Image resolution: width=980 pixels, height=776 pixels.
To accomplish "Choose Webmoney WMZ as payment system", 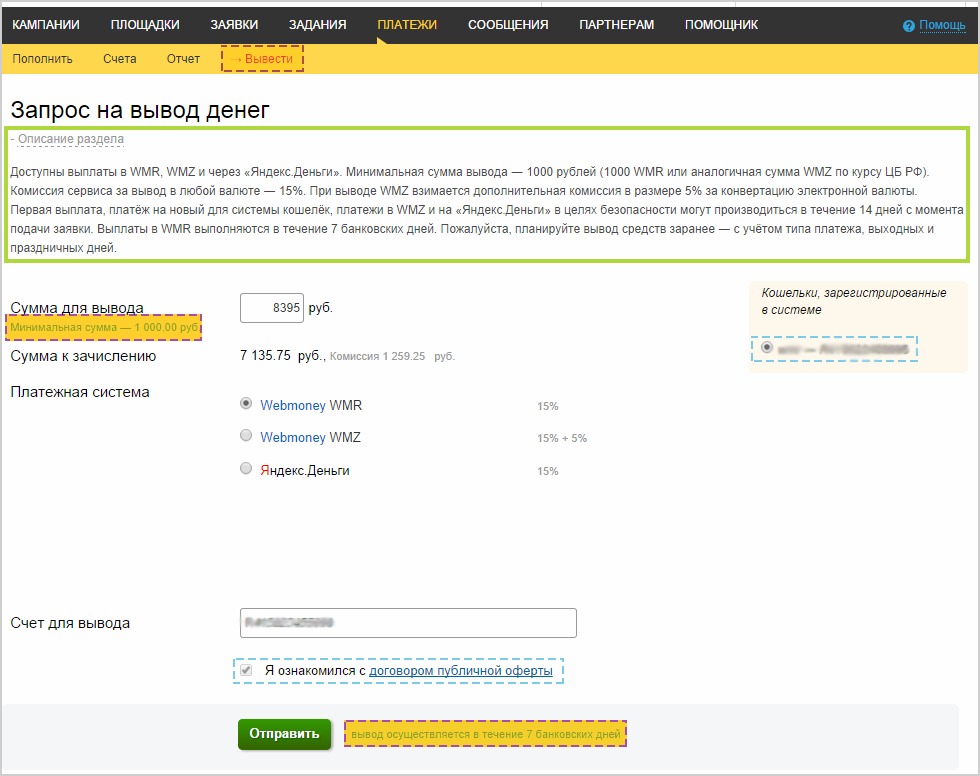I will pos(246,436).
